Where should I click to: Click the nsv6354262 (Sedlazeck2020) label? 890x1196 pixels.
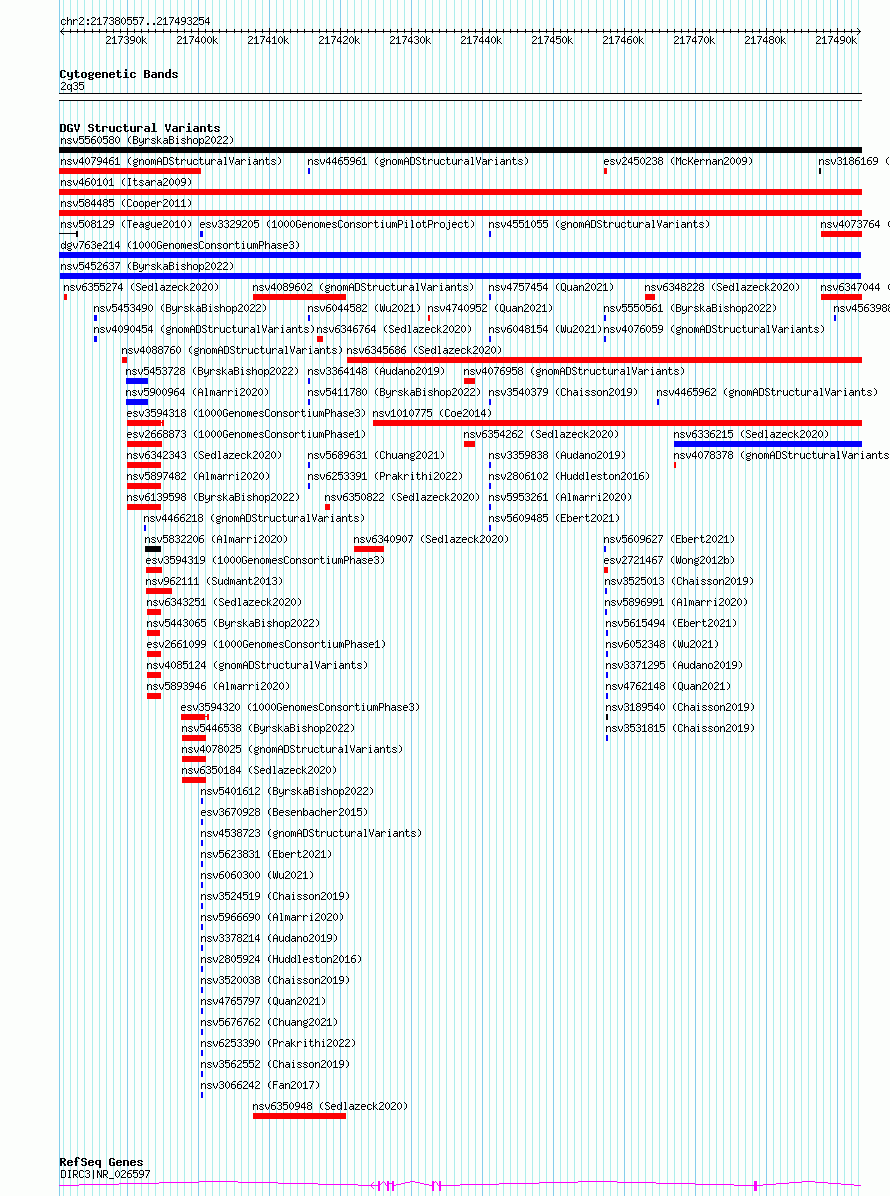coord(541,434)
